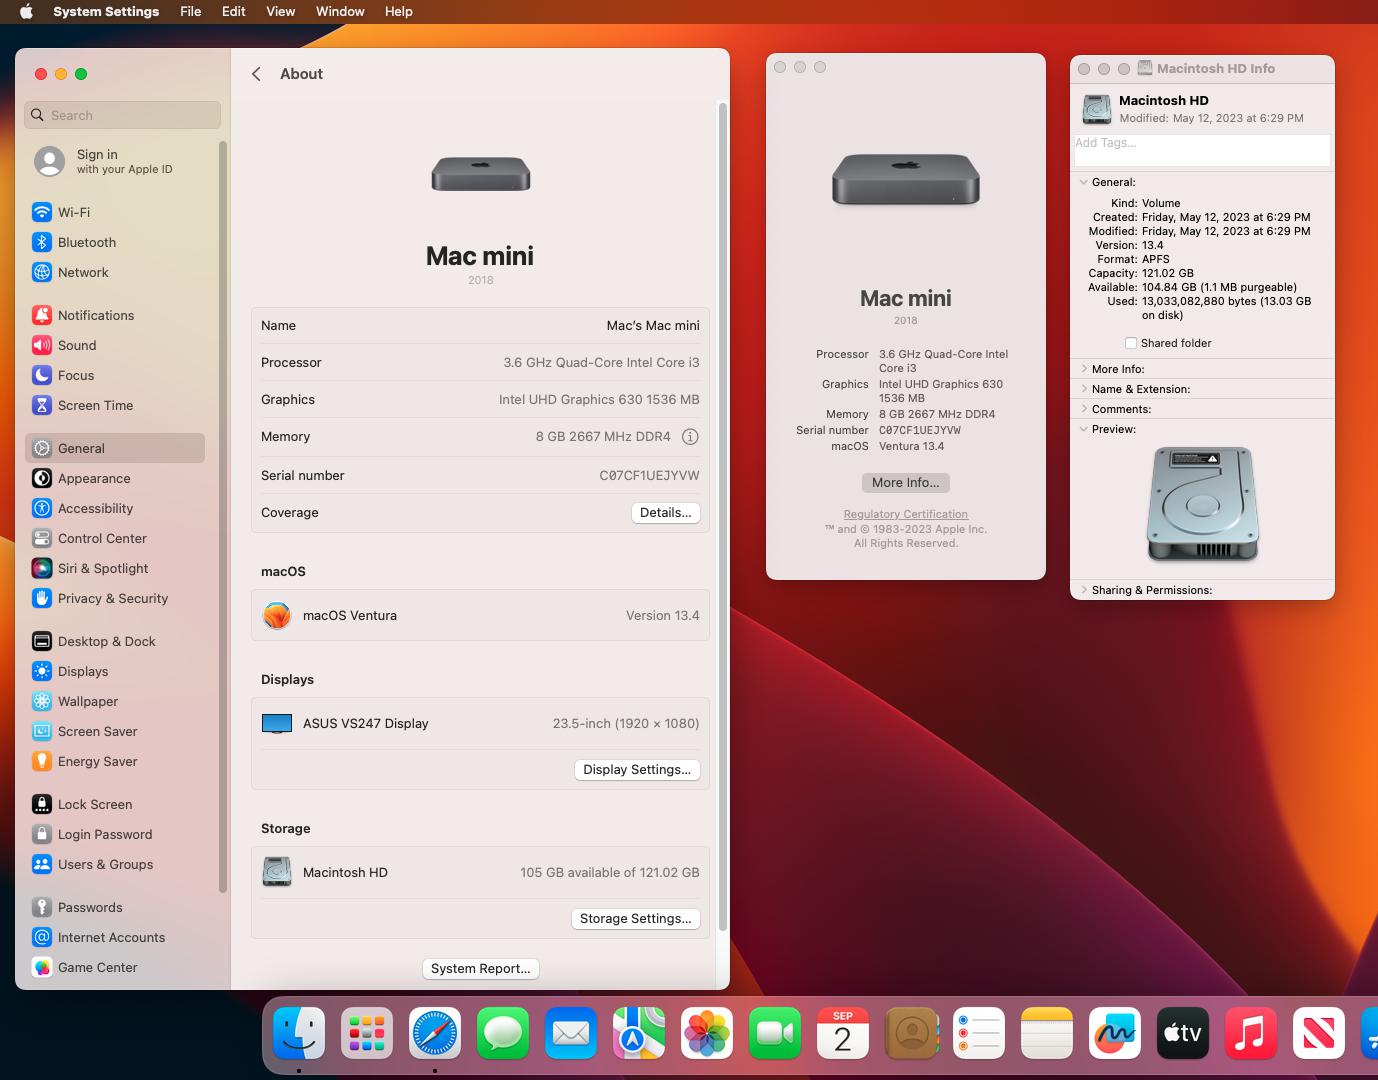Select General in the sidebar
This screenshot has width=1378, height=1080.
[115, 448]
